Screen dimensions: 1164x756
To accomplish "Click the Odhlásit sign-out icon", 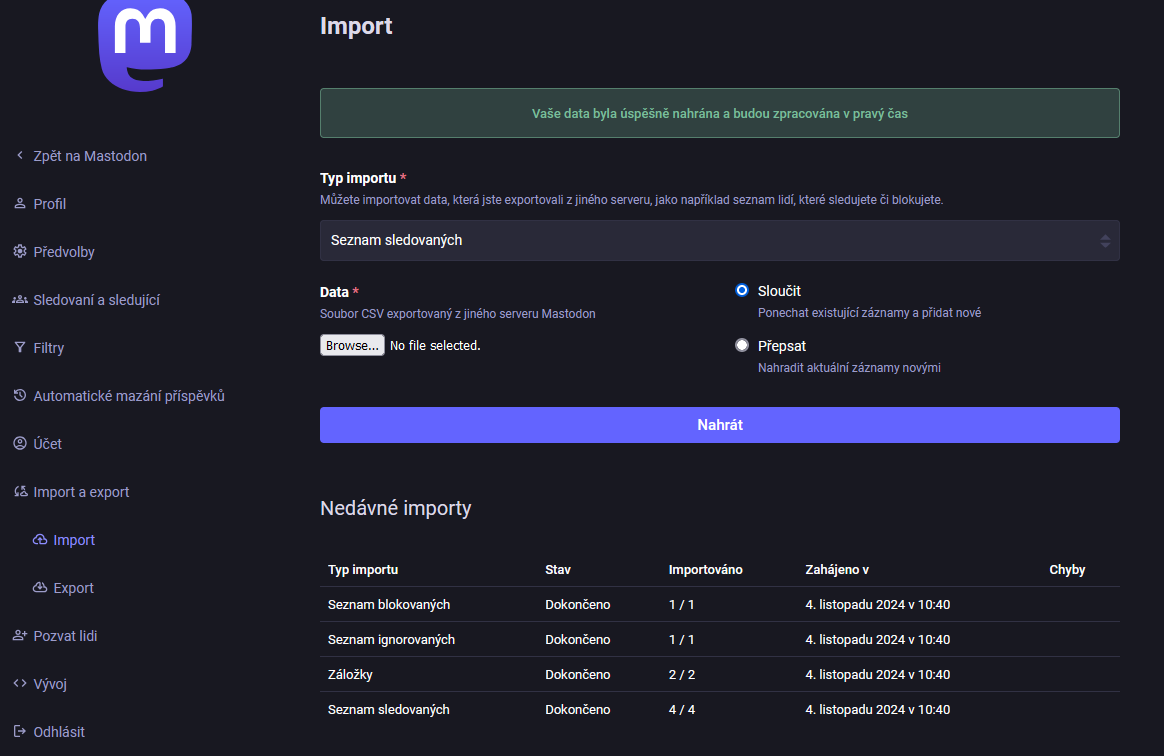I will [20, 732].
